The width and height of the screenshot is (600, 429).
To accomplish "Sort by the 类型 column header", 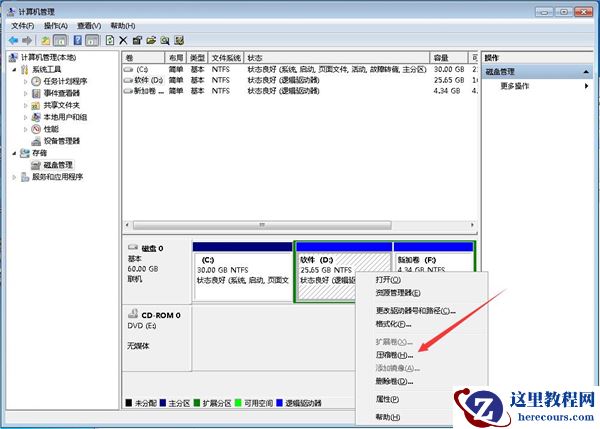I will click(x=197, y=58).
